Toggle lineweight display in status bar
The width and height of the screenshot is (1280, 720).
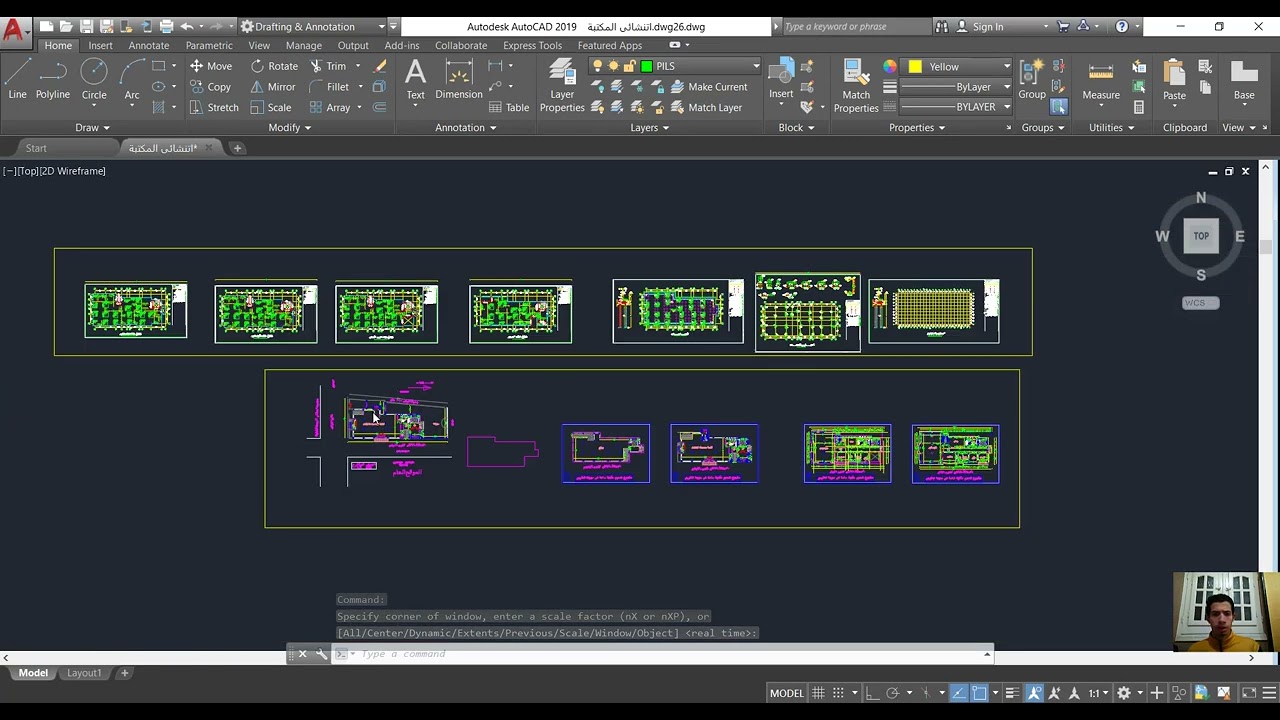click(1012, 693)
